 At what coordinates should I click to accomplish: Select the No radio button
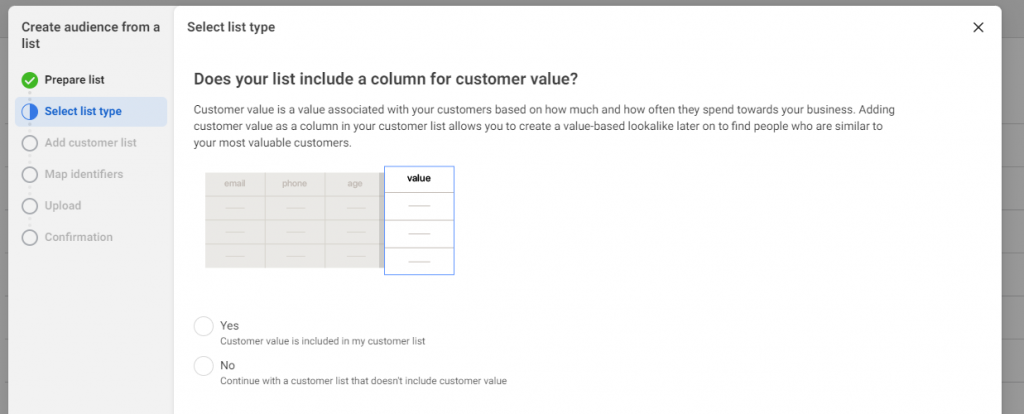(204, 366)
